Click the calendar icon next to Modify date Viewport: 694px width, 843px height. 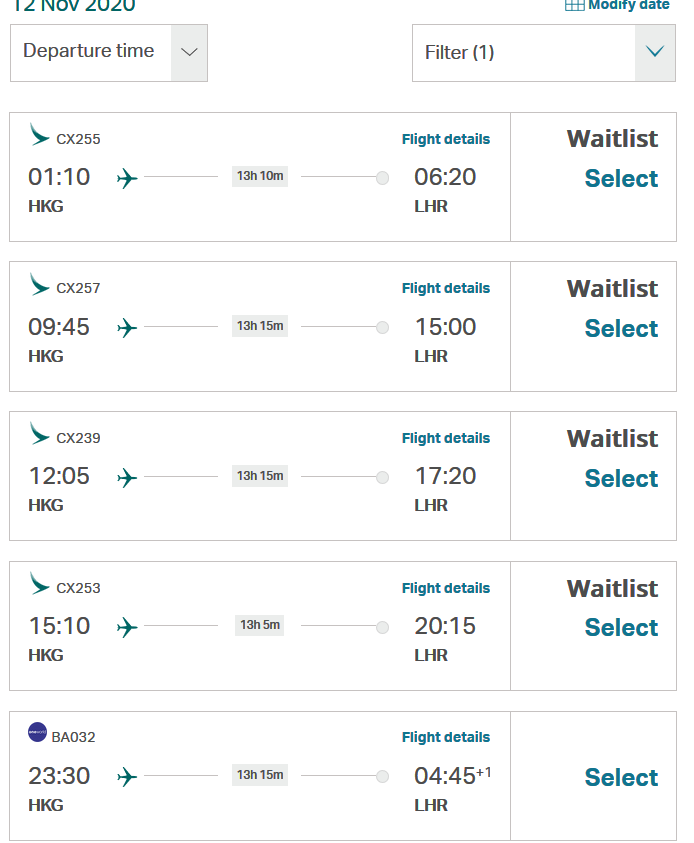(575, 5)
